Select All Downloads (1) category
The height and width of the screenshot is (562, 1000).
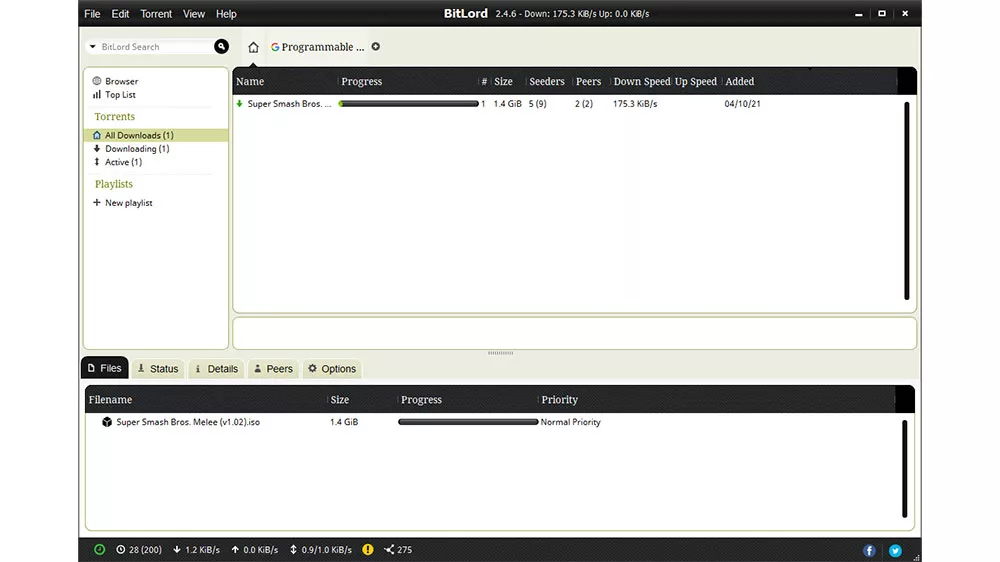pos(156,135)
